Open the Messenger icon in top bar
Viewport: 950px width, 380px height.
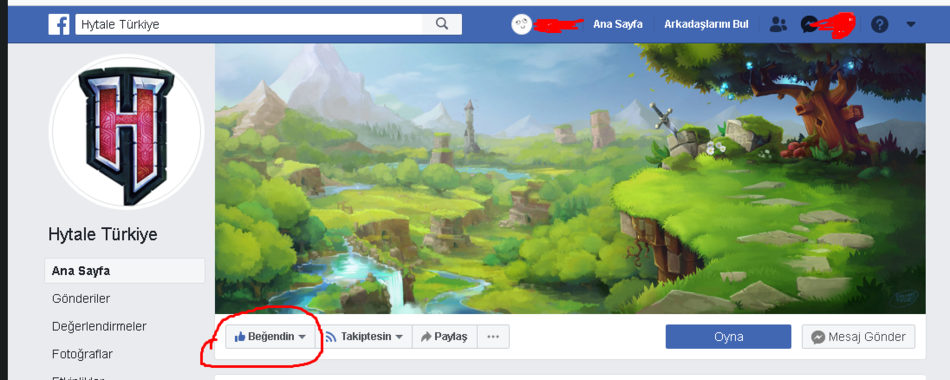pyautogui.click(x=808, y=24)
